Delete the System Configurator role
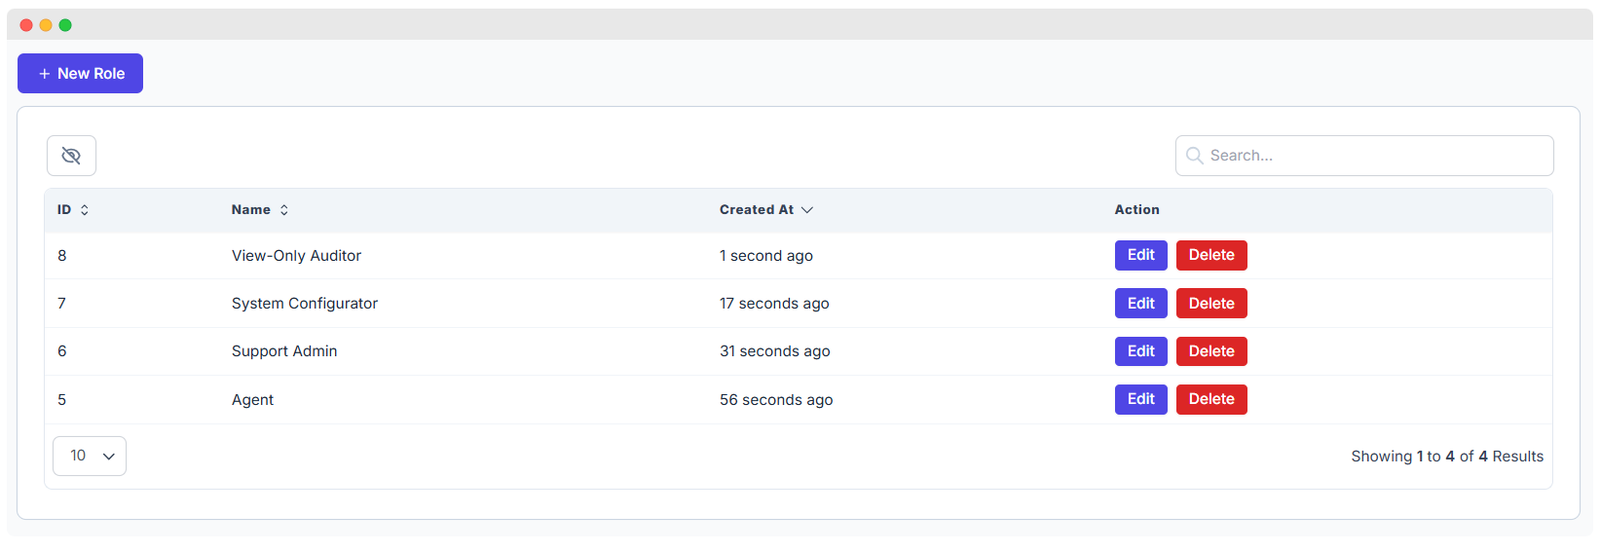This screenshot has height=545, width=1600. point(1211,303)
